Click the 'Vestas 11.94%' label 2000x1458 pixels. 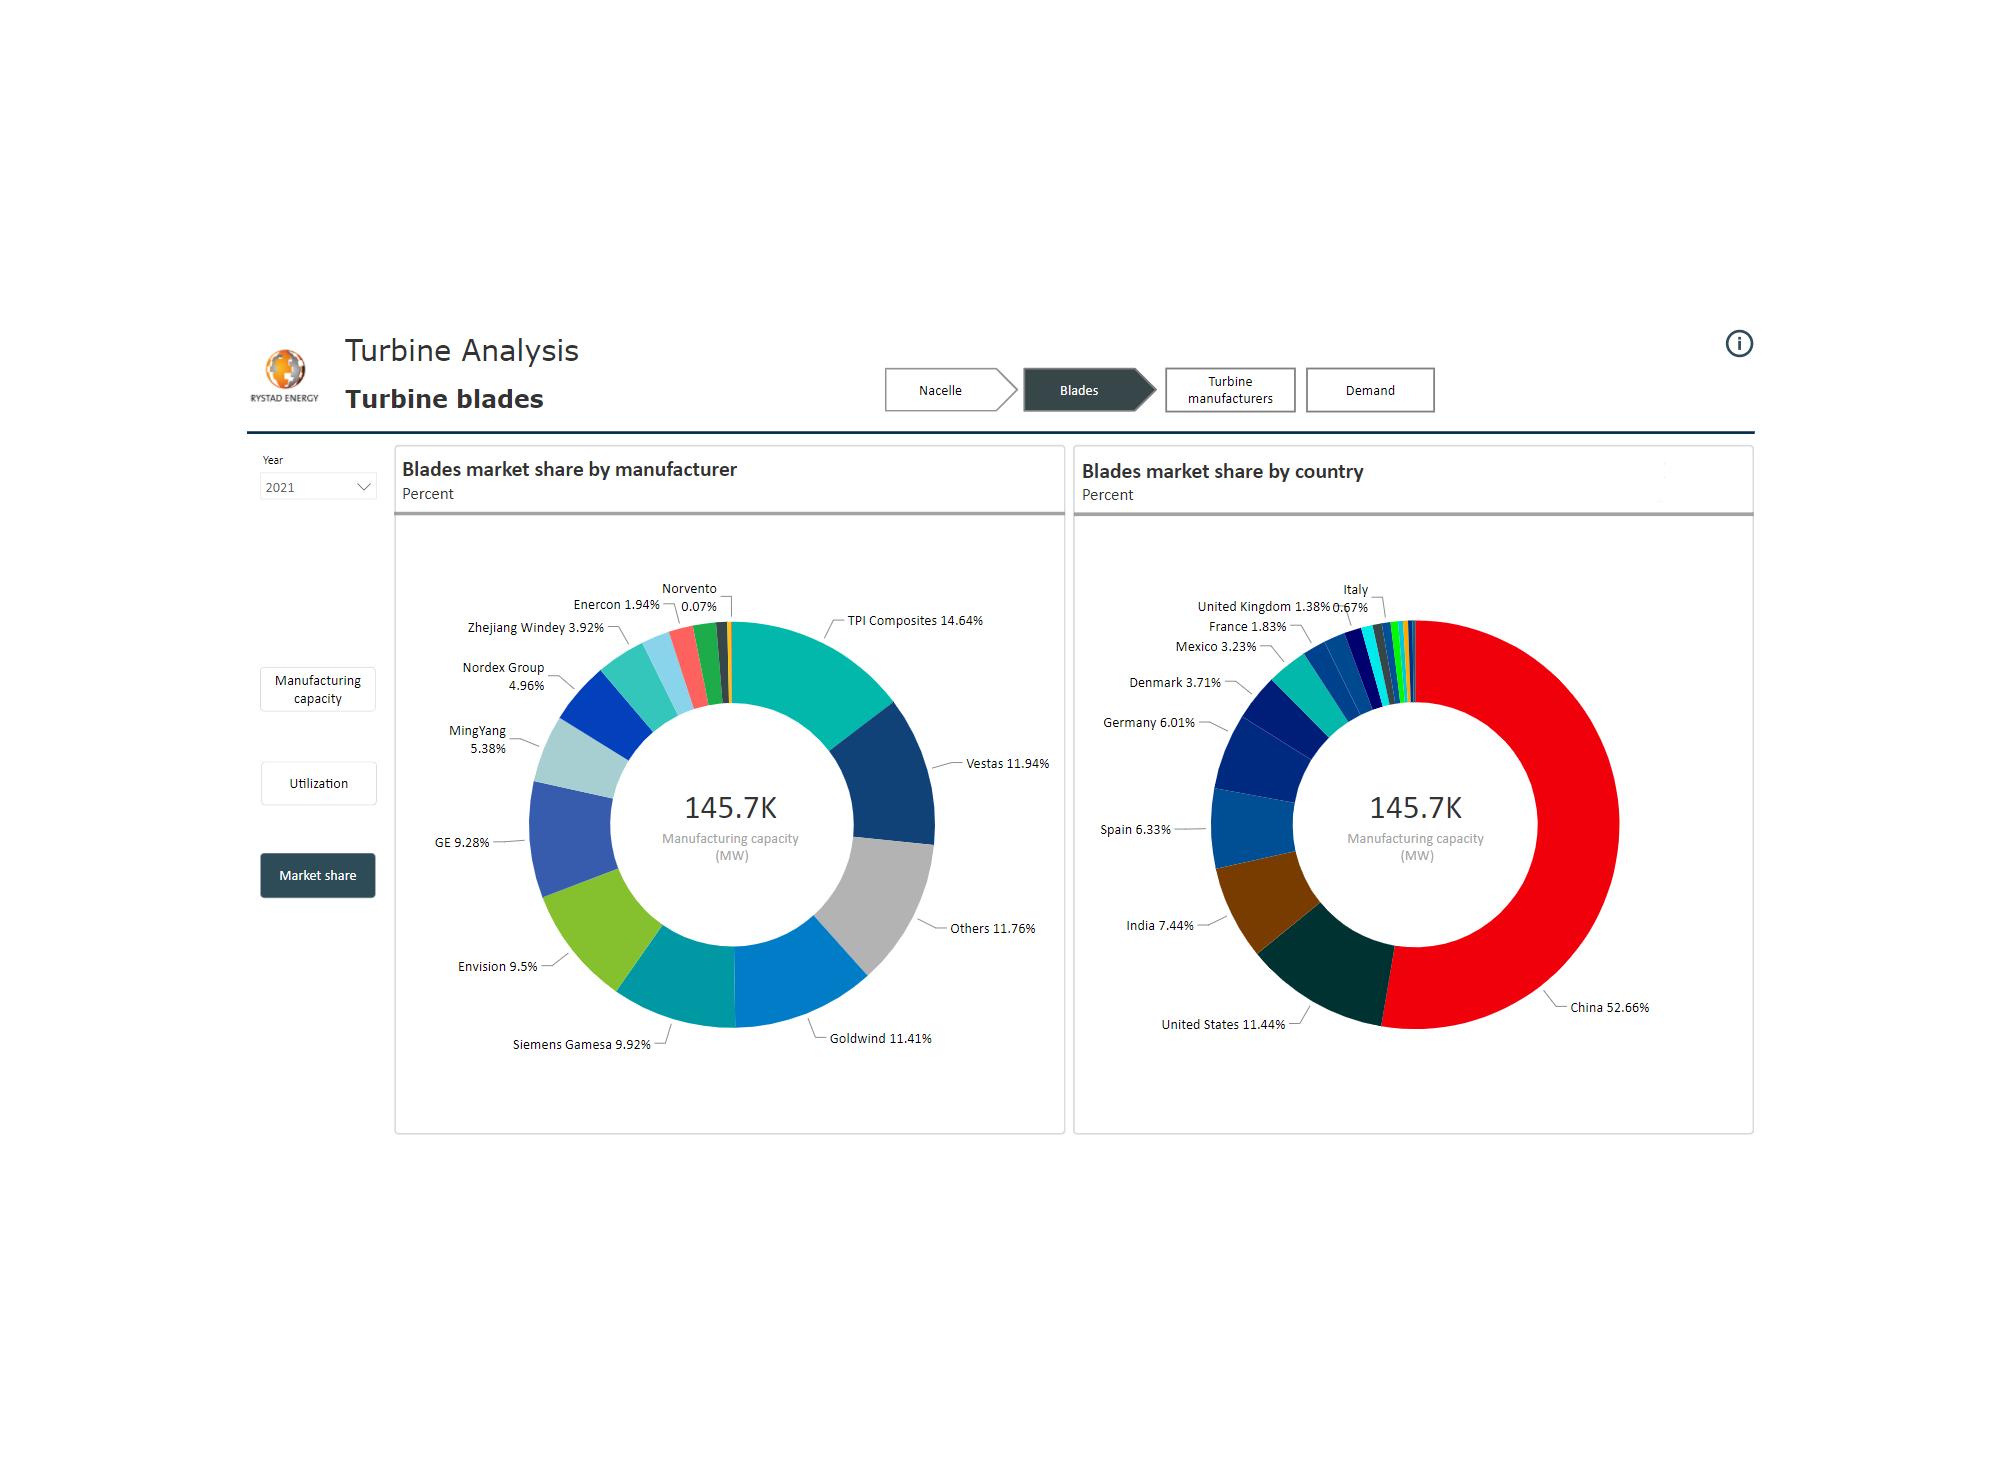[x=1007, y=764]
